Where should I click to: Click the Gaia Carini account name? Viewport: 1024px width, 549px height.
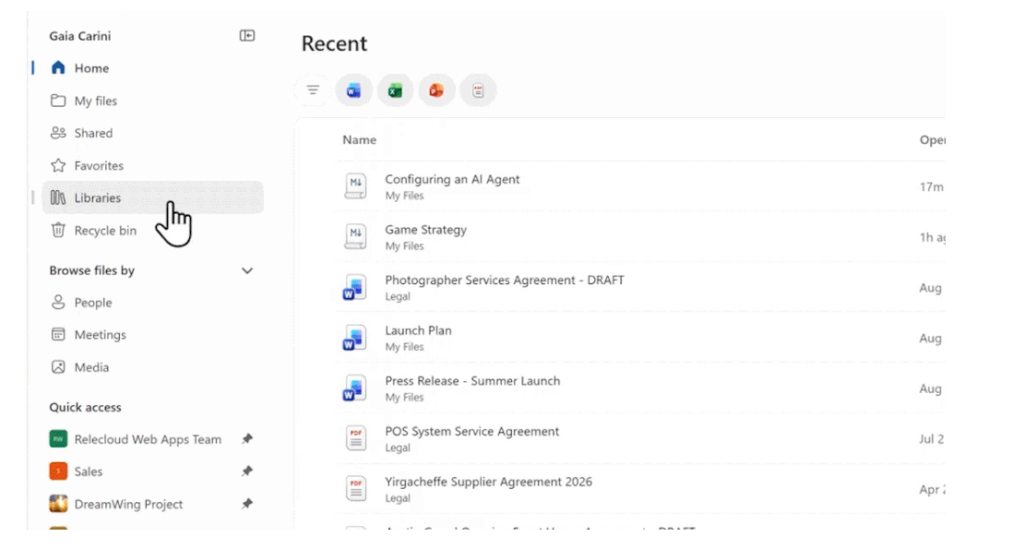pyautogui.click(x=80, y=36)
